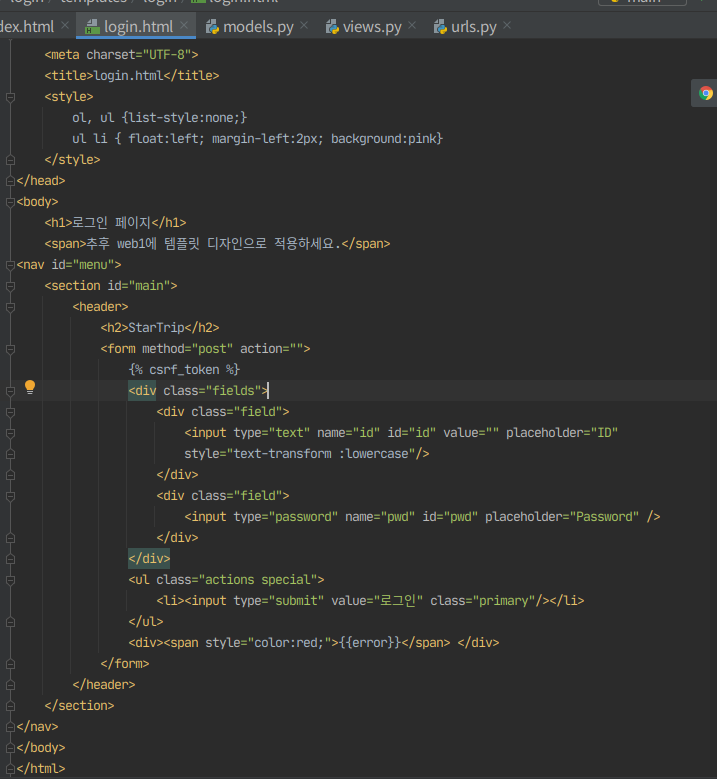Click the ol, ul {list-style:none;} rule

(x=159, y=118)
